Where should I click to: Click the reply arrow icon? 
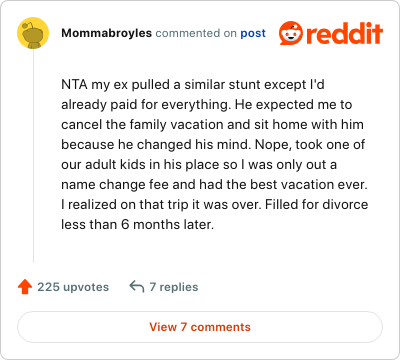137,287
